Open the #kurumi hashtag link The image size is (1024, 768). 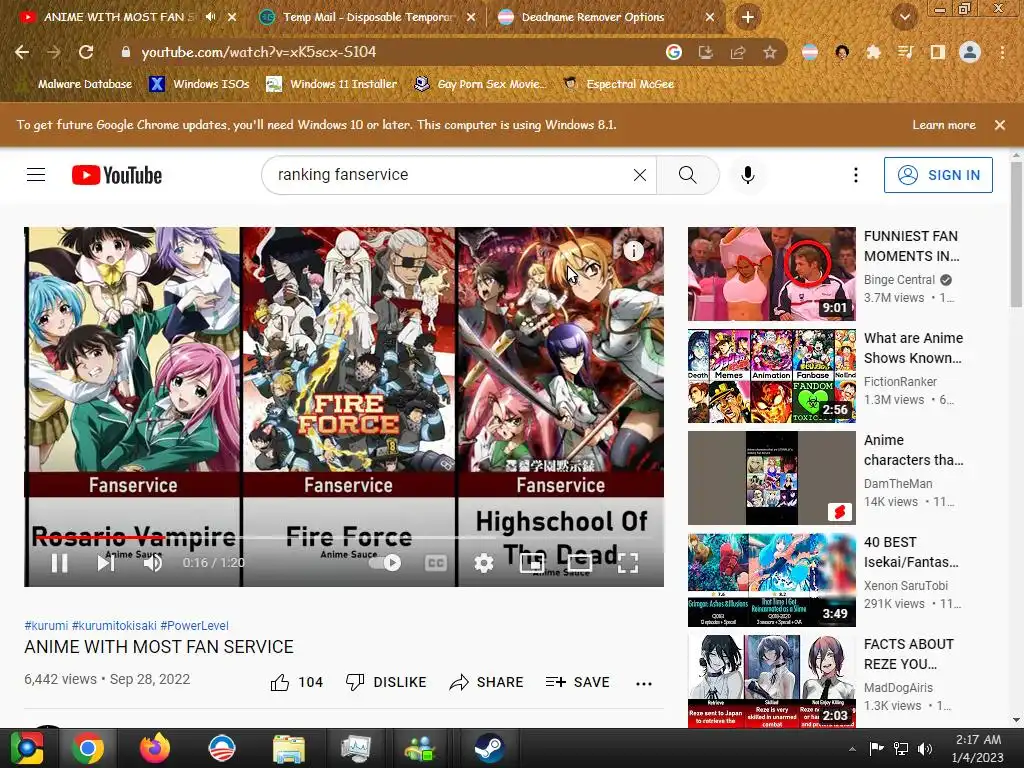46,626
